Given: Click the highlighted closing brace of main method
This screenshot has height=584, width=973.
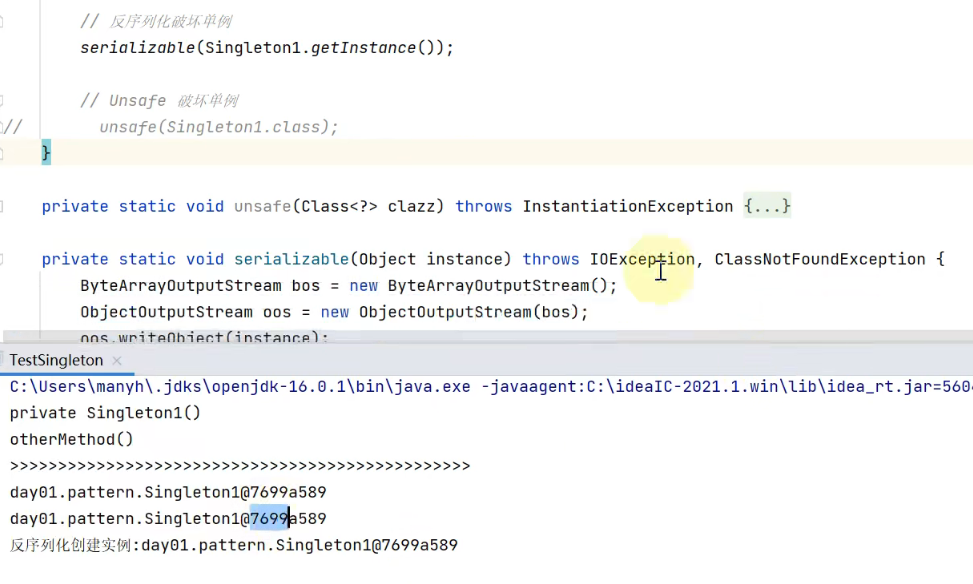Looking at the screenshot, I should coord(46,153).
